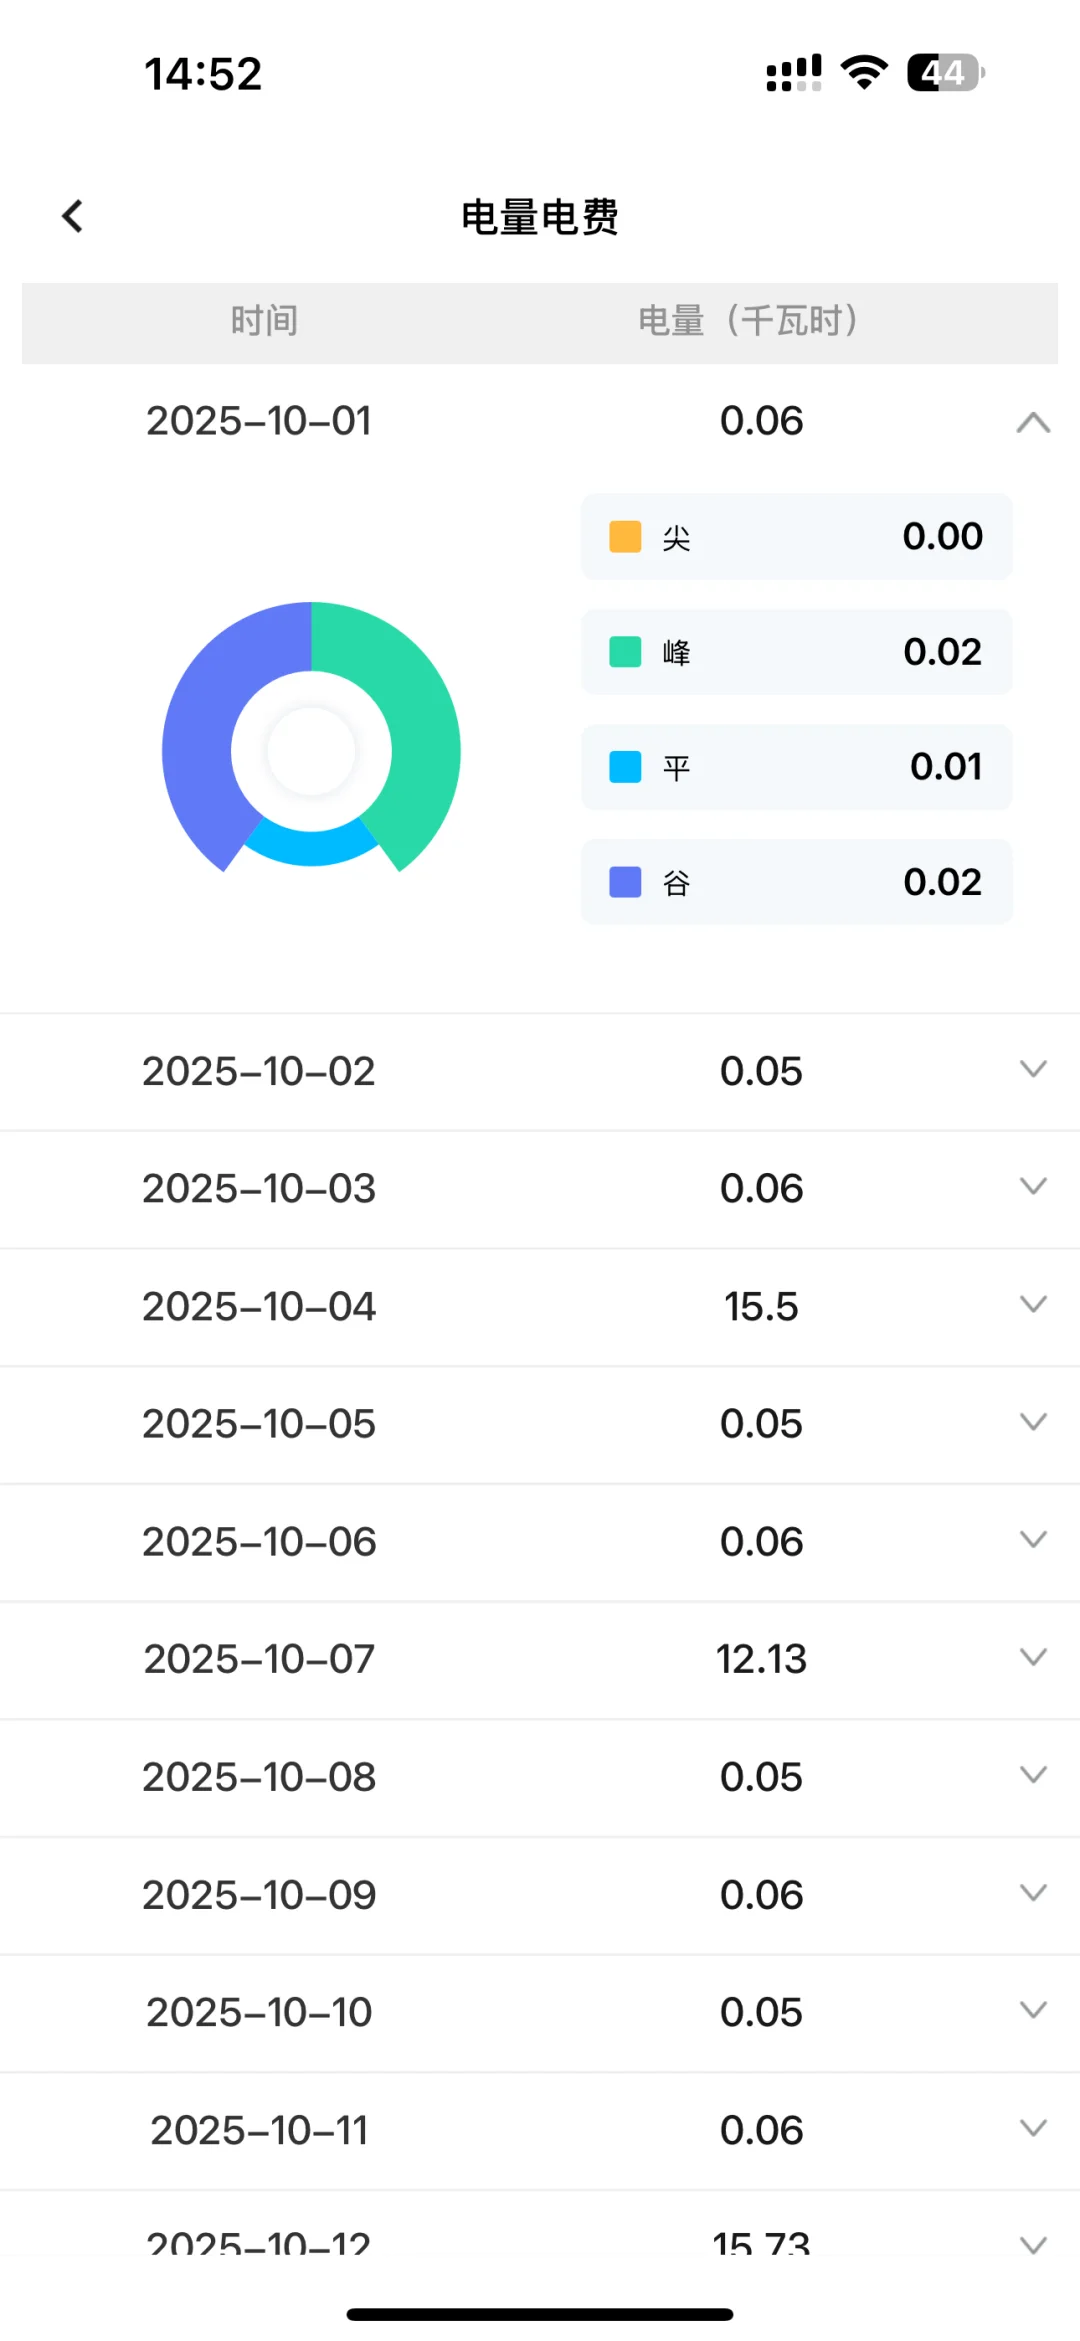The image size is (1080, 2341).
Task: Expand the 2025-10-11 row chevron
Action: [1033, 2127]
